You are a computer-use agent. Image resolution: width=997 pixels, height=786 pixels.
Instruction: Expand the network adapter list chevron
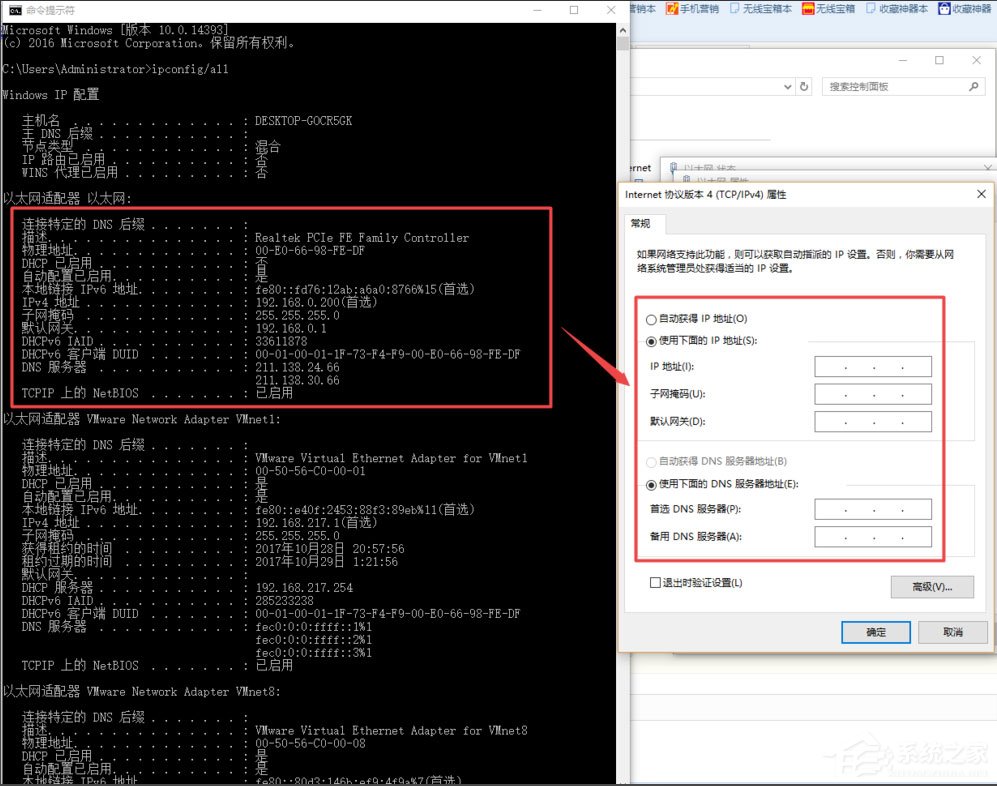[984, 166]
